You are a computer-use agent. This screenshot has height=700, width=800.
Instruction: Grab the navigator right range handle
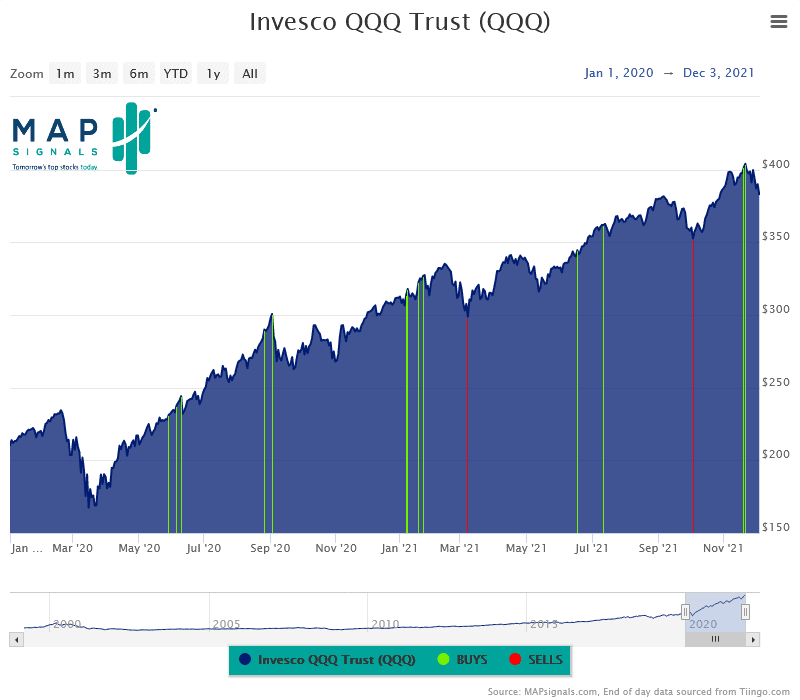[745, 611]
